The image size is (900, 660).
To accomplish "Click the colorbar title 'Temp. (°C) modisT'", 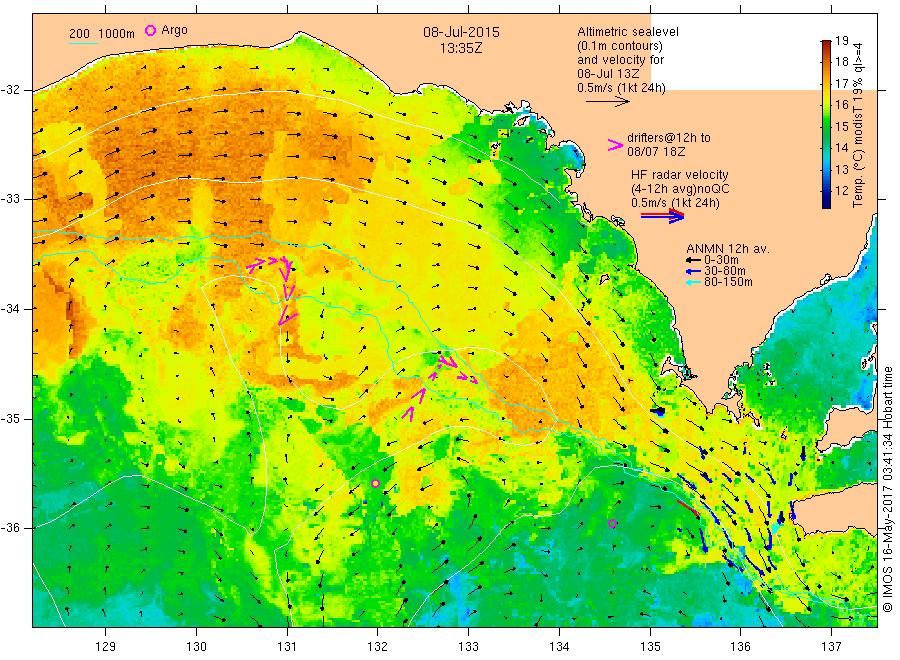I will (858, 157).
